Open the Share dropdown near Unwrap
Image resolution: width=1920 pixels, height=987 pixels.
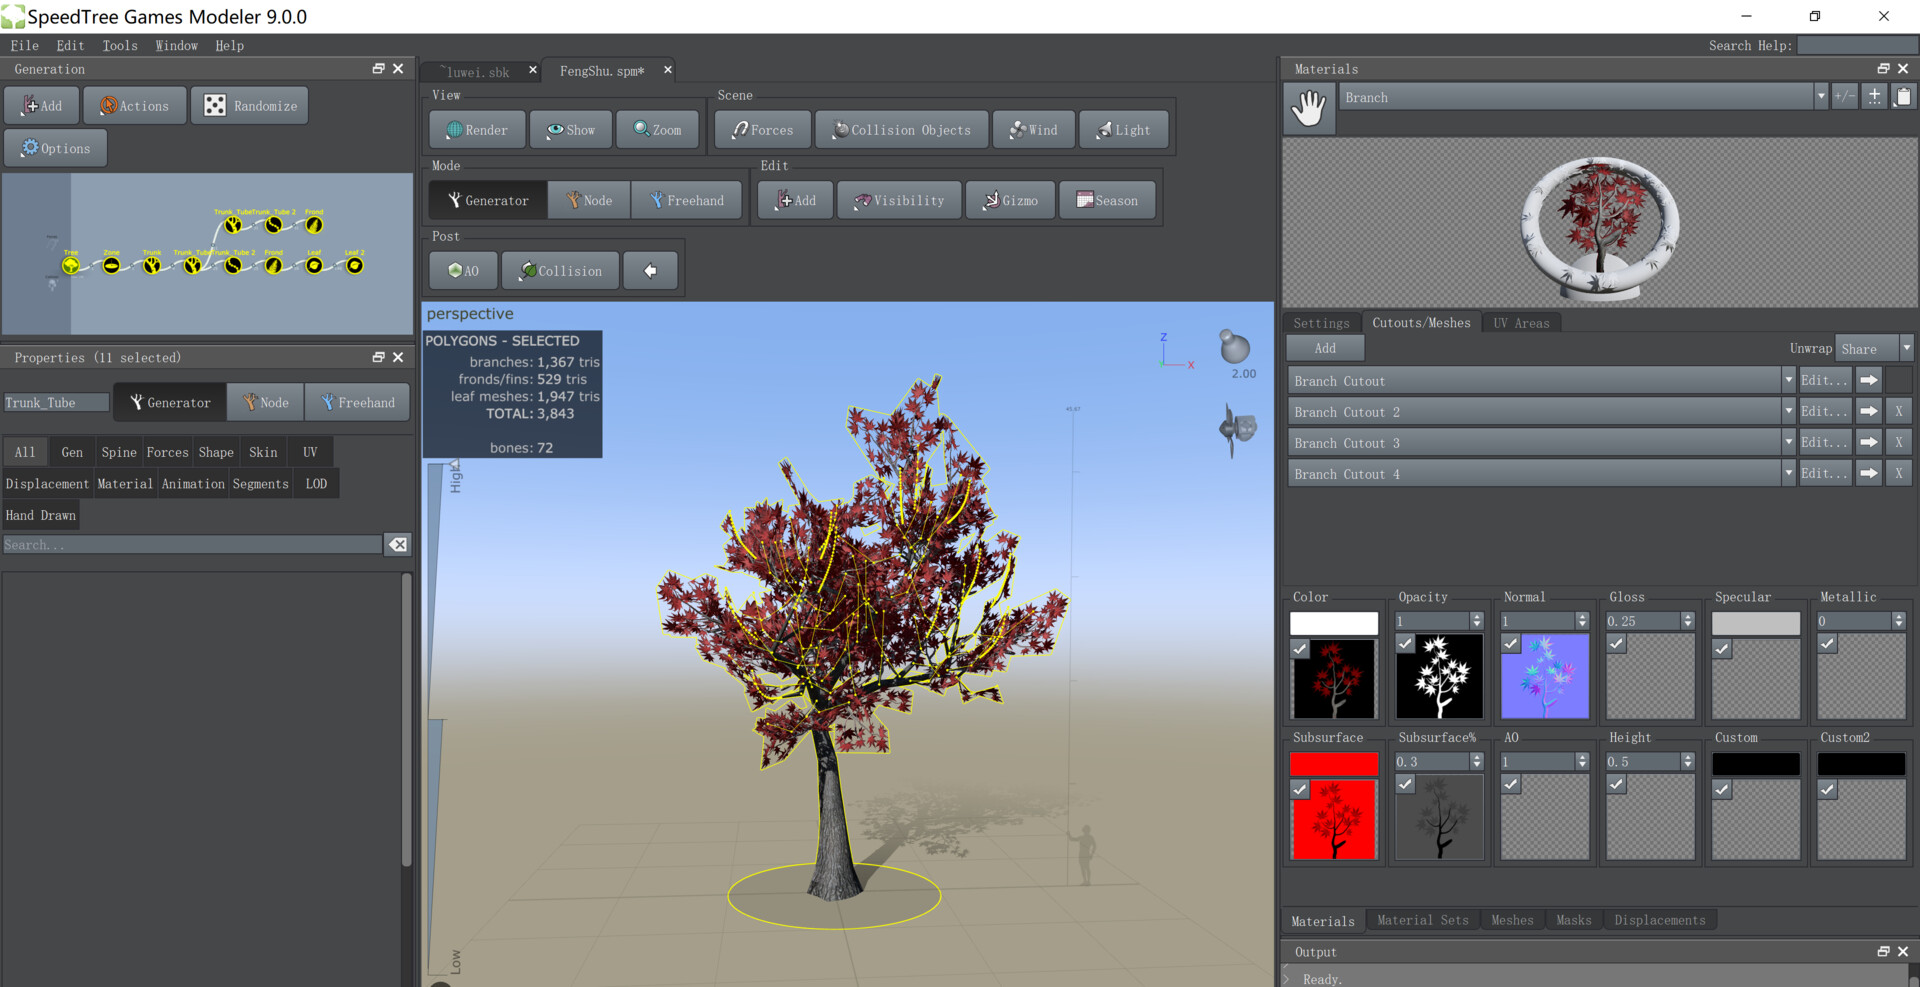[x=1871, y=348]
